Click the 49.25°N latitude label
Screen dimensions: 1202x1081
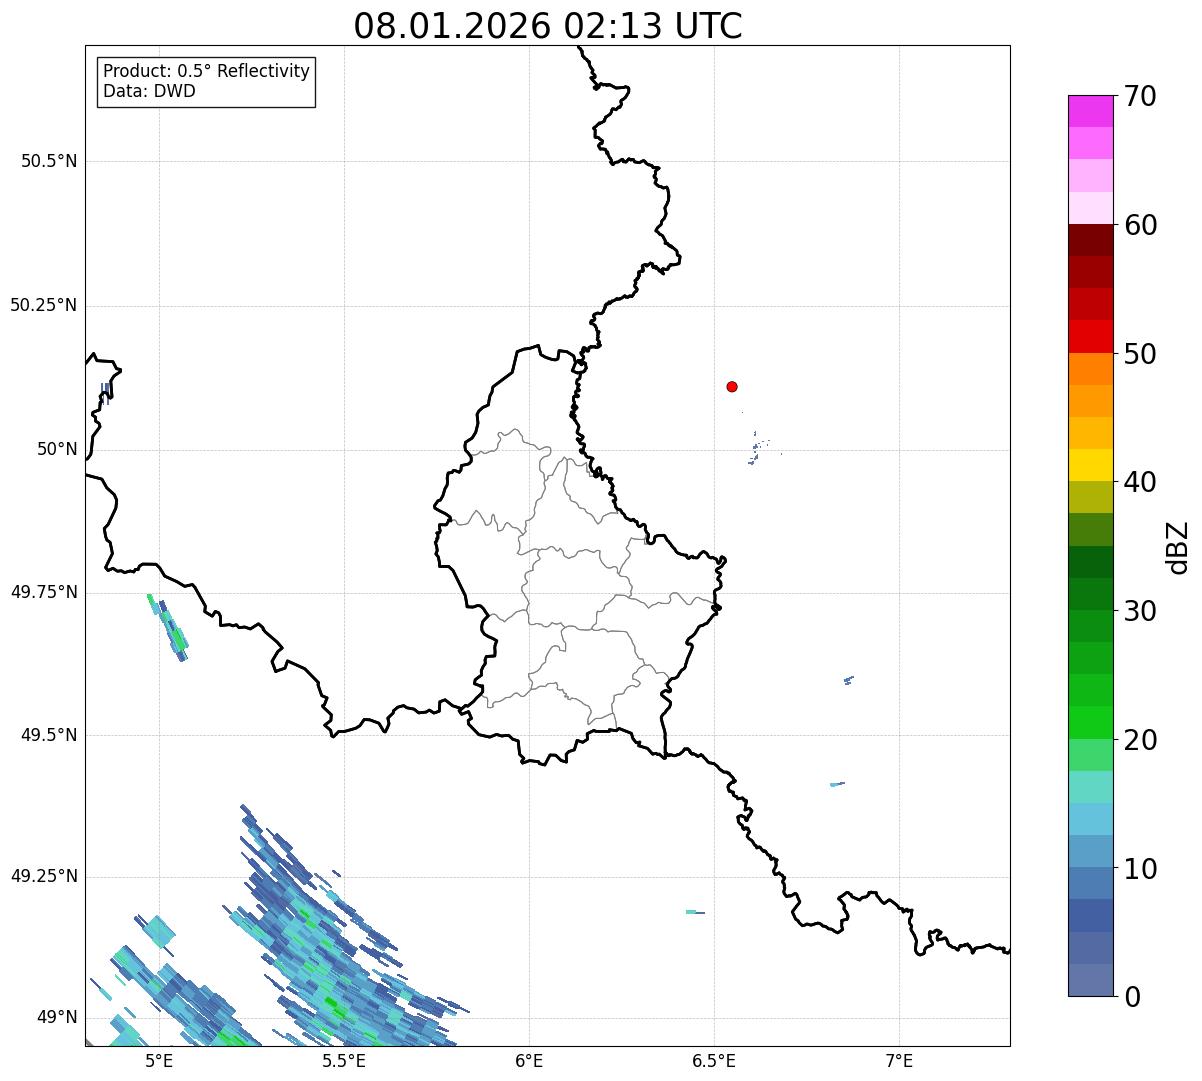pos(43,876)
